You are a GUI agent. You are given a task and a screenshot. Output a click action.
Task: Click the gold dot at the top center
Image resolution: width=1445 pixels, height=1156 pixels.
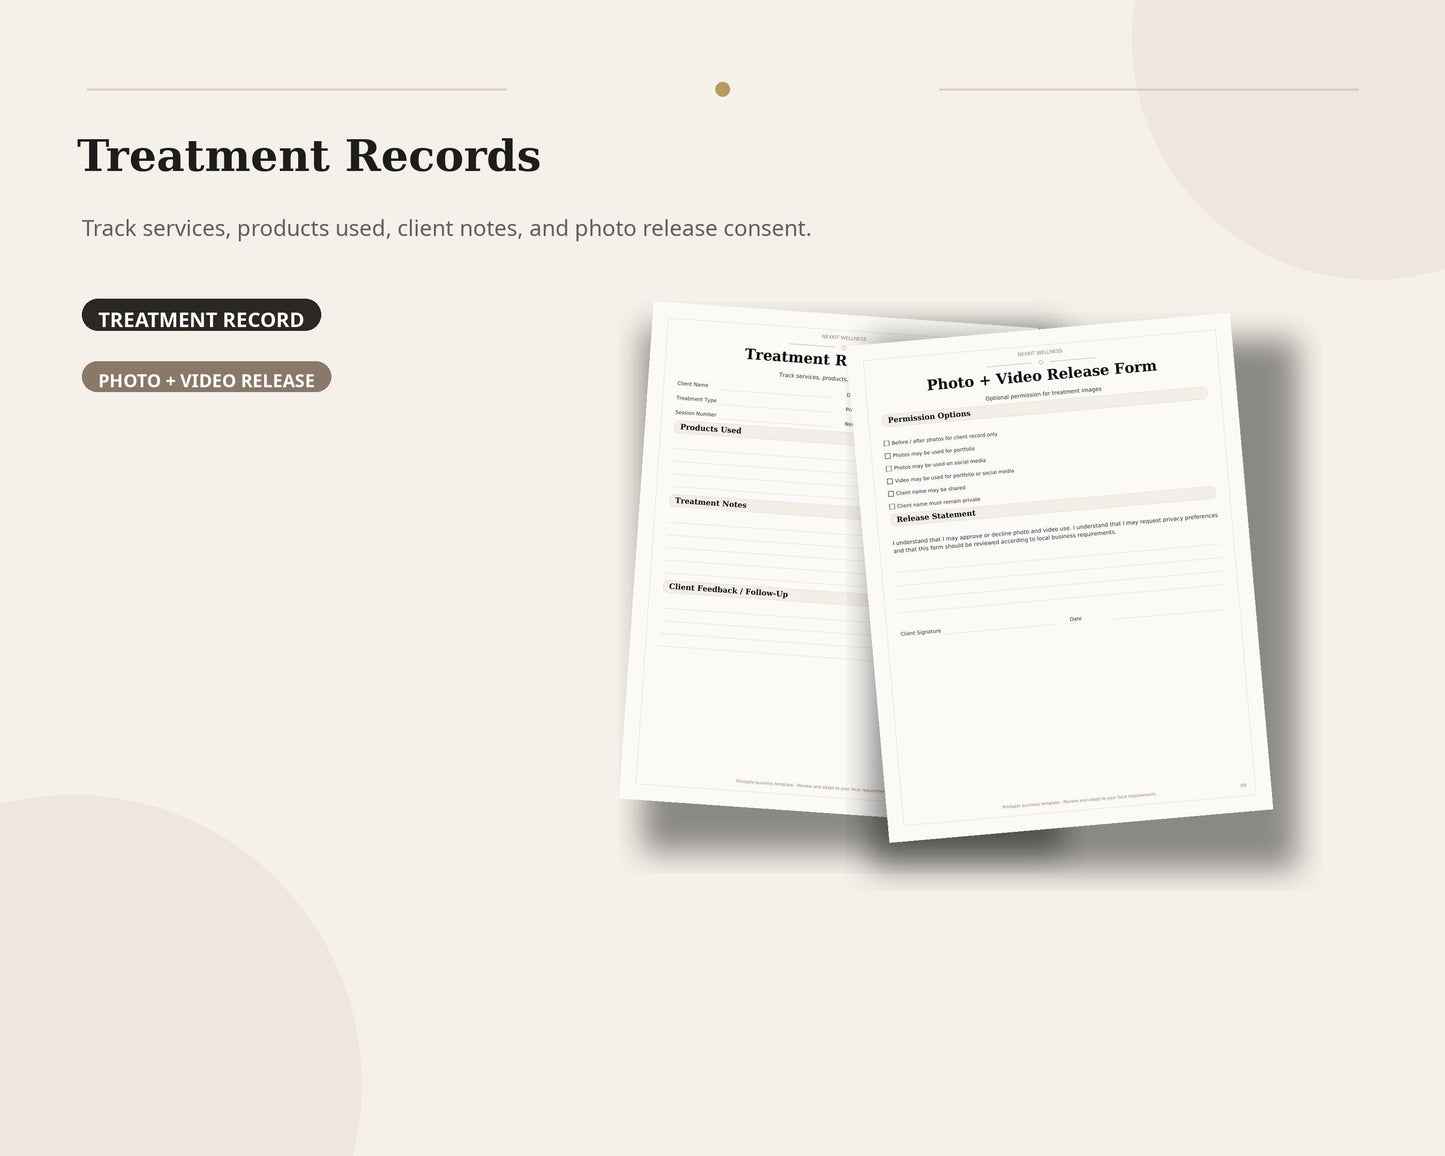point(723,89)
